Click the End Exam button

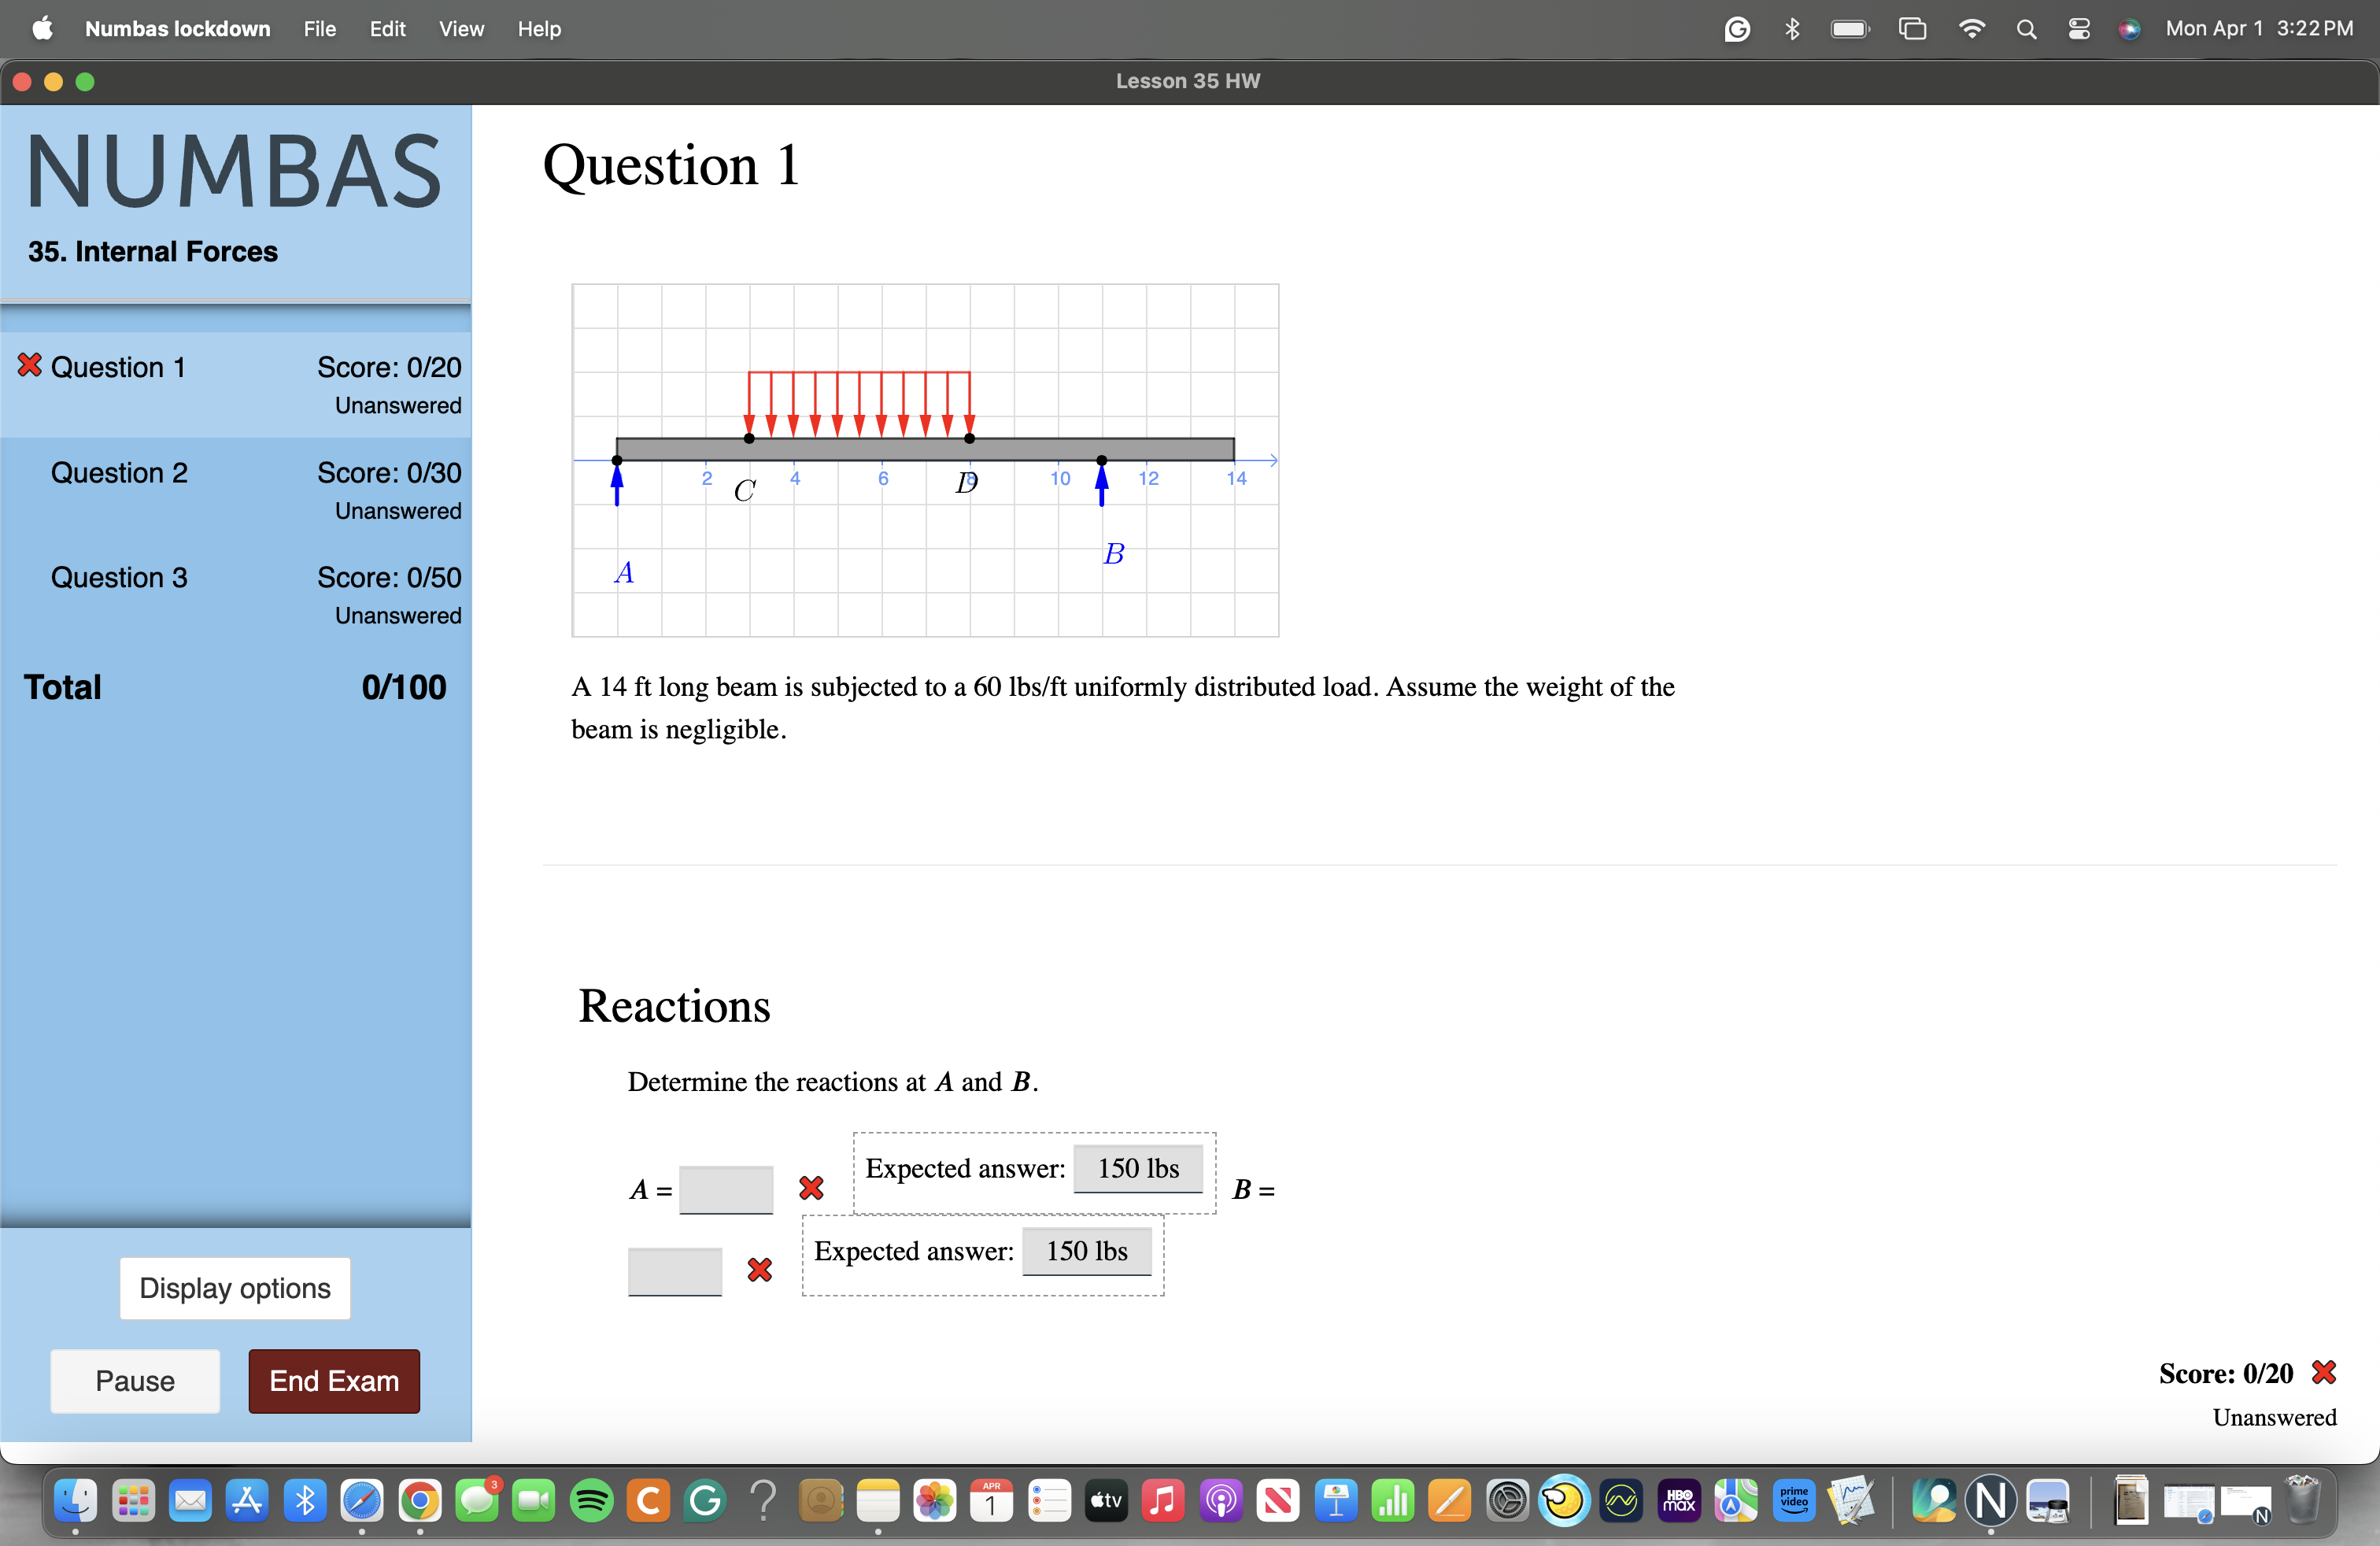[334, 1381]
